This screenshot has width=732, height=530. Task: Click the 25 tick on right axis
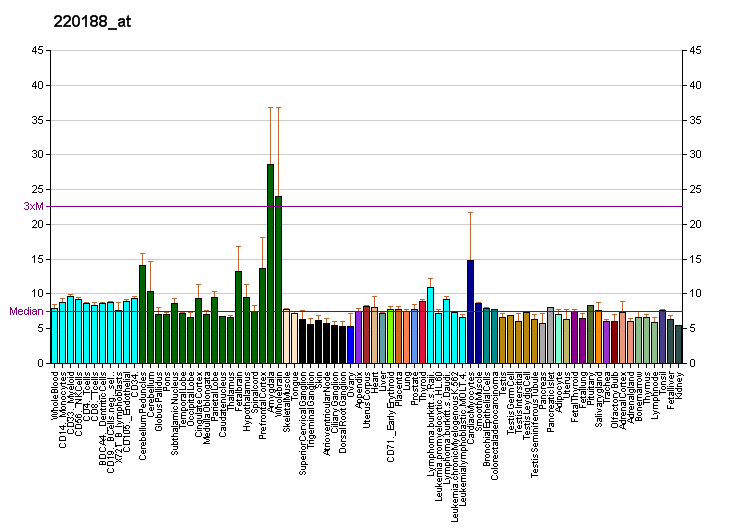pyautogui.click(x=693, y=190)
